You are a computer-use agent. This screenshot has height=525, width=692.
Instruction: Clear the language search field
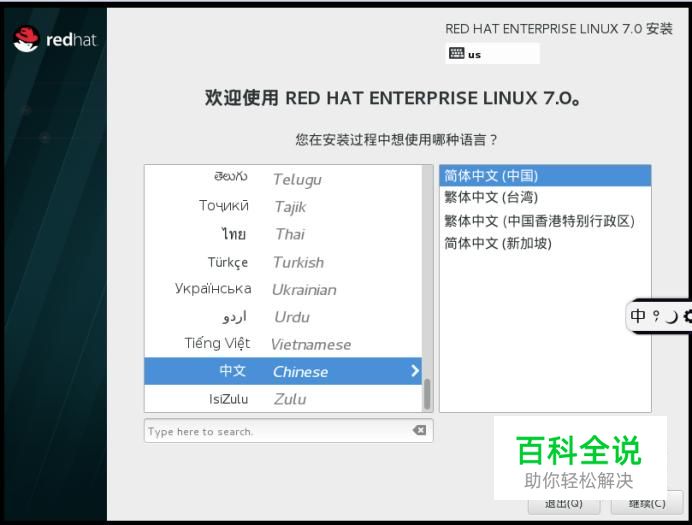point(419,430)
